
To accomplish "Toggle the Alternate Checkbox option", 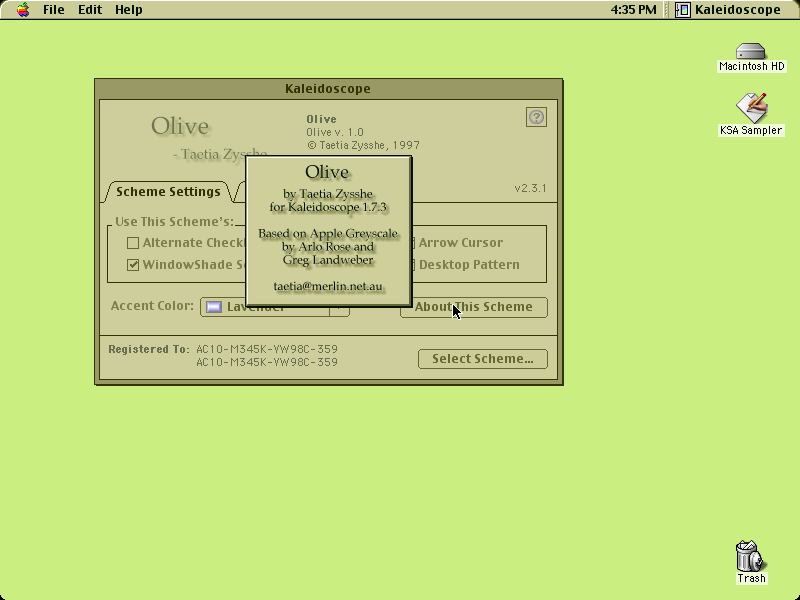I will tap(133, 243).
